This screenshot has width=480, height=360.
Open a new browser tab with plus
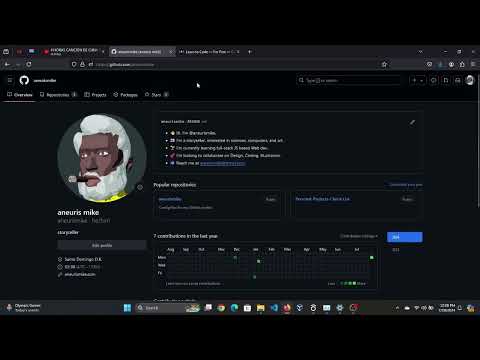click(250, 52)
